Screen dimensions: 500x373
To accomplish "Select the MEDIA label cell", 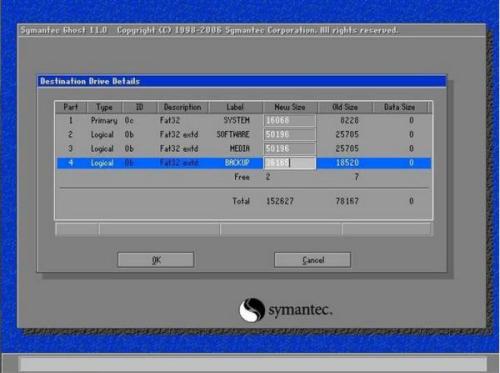I will point(240,148).
